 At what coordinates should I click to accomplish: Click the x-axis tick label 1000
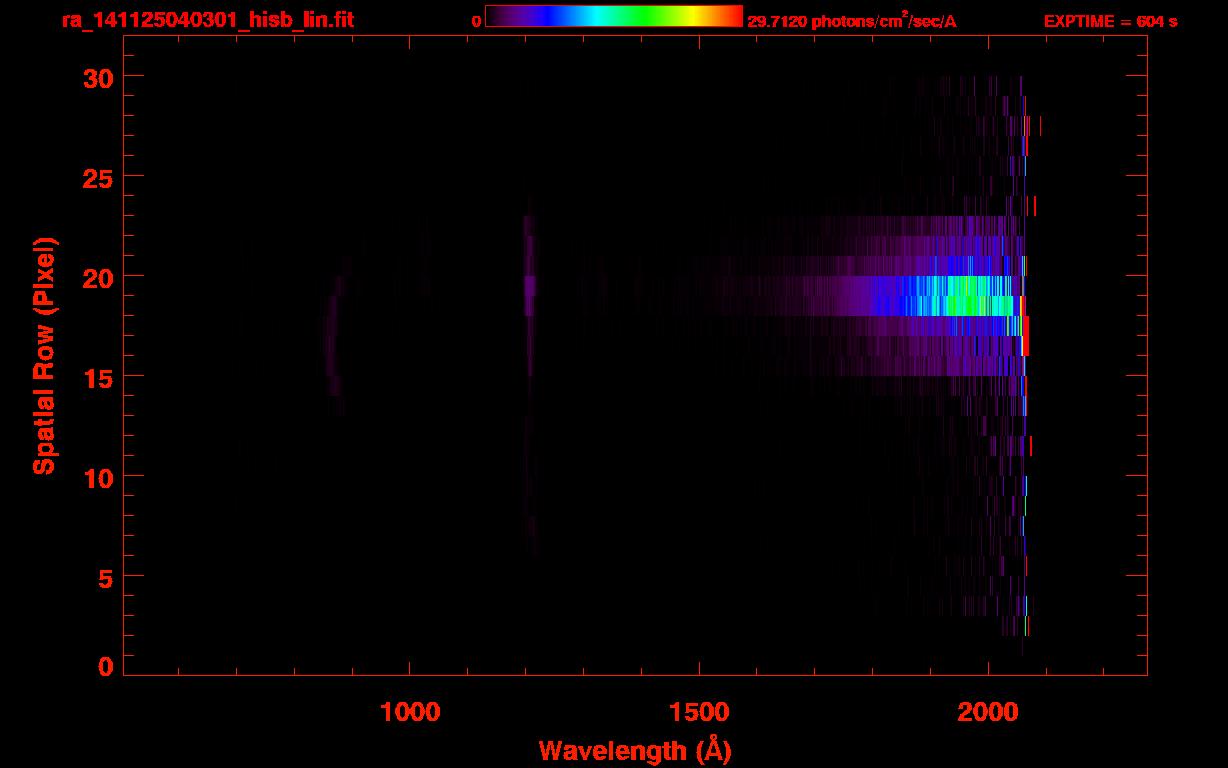(411, 712)
